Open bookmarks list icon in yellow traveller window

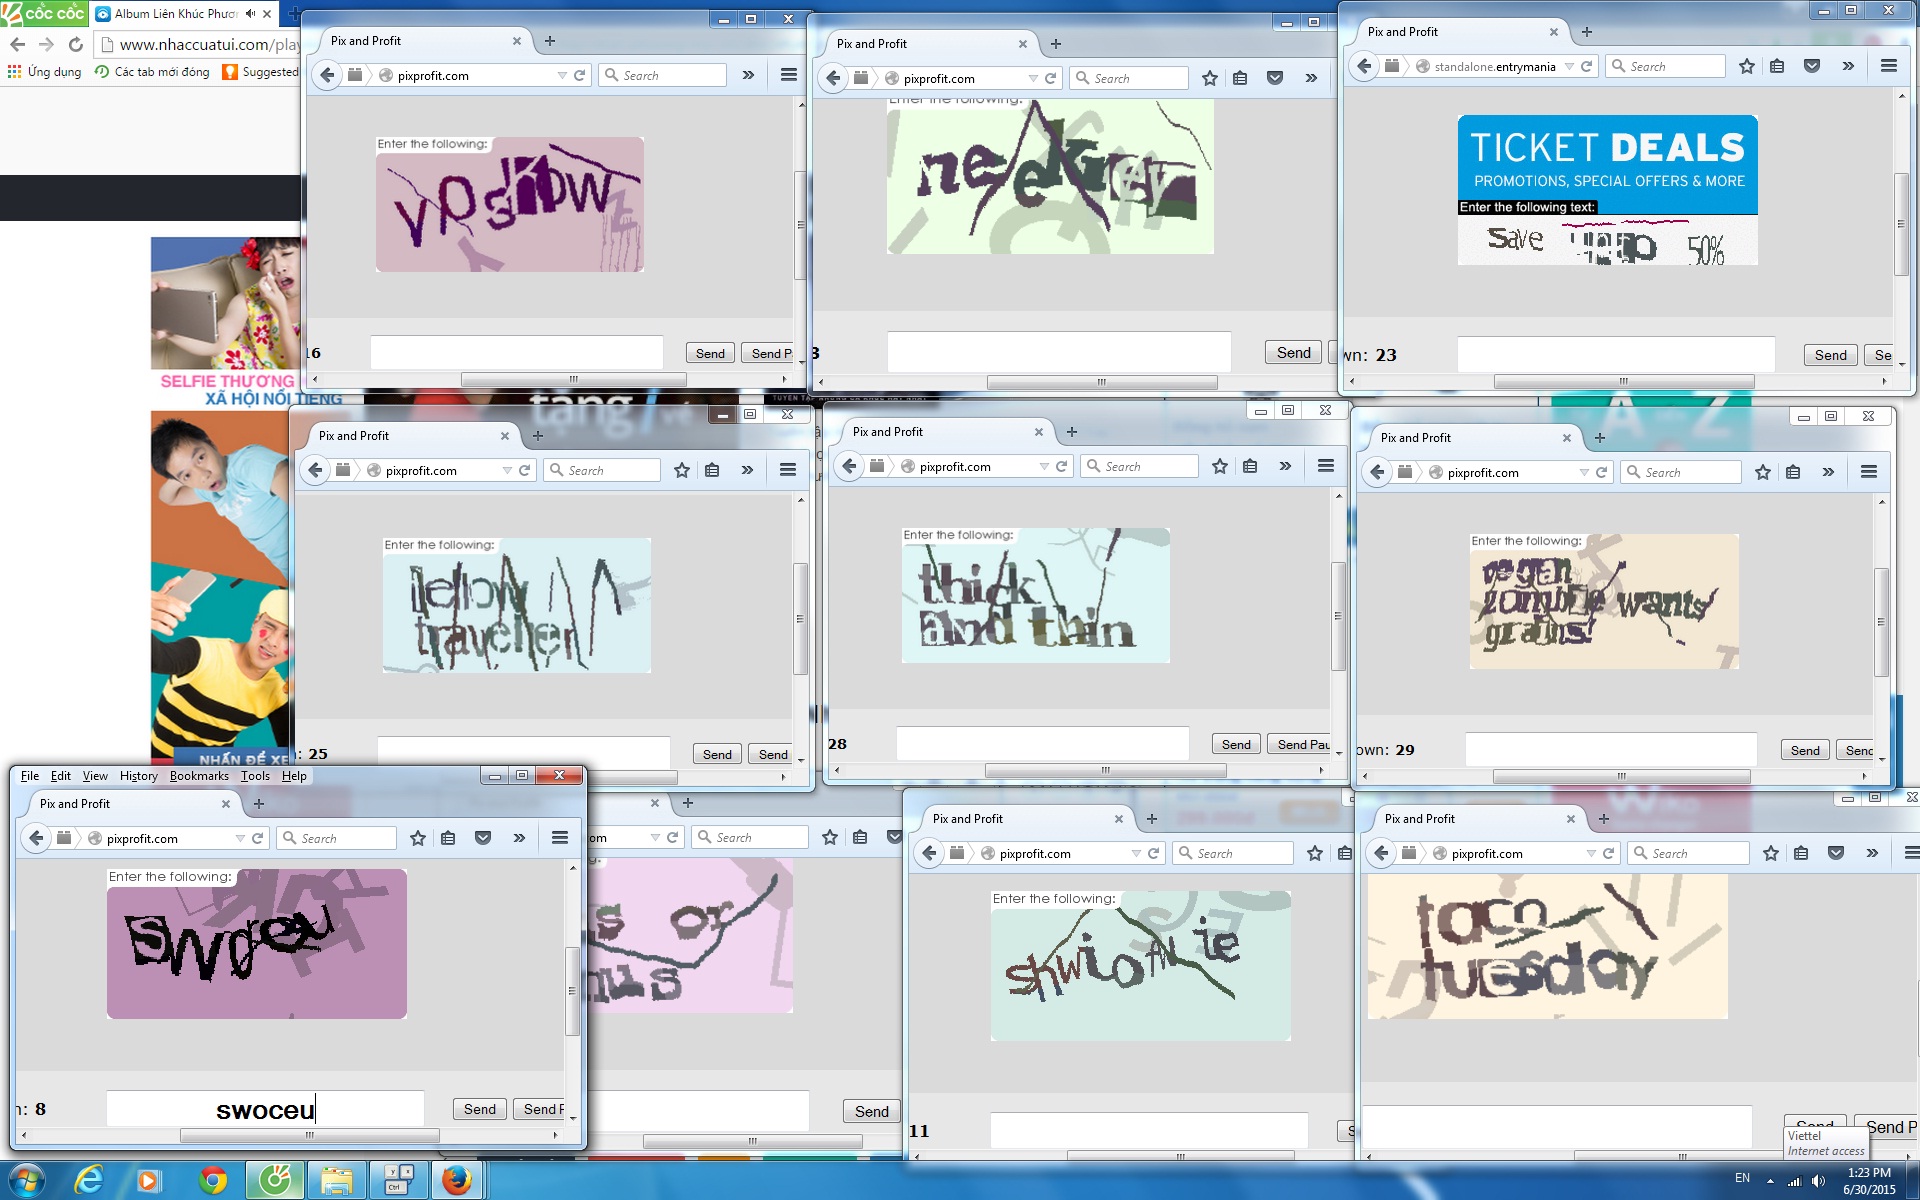(x=712, y=470)
